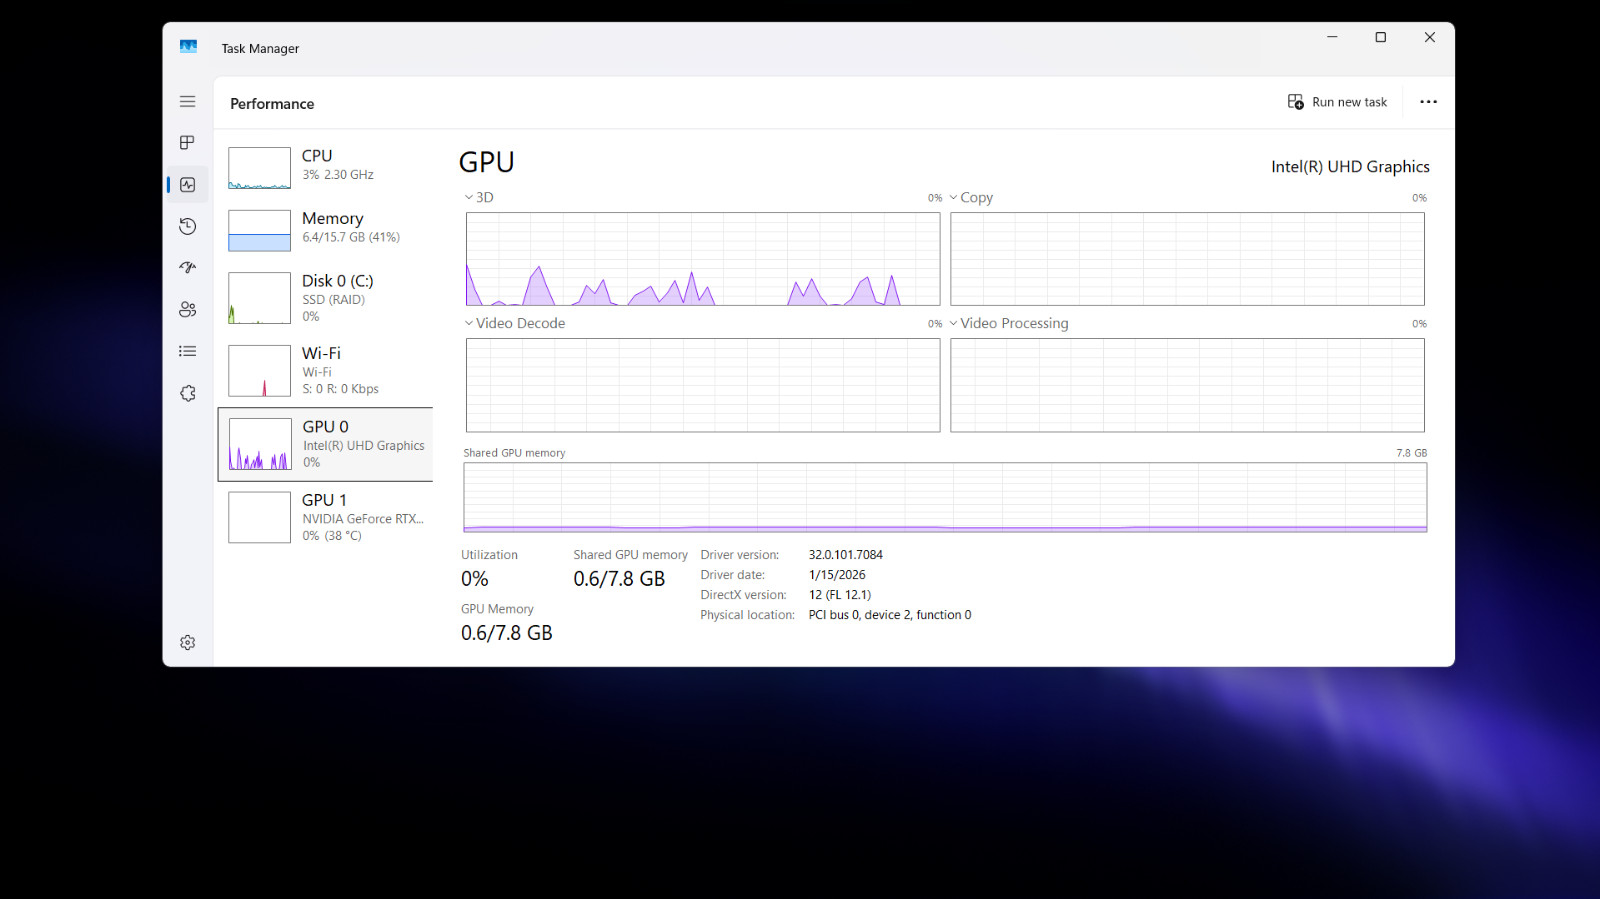Select the GPU 0 Intel UHD entry
The image size is (1600, 899).
point(325,444)
